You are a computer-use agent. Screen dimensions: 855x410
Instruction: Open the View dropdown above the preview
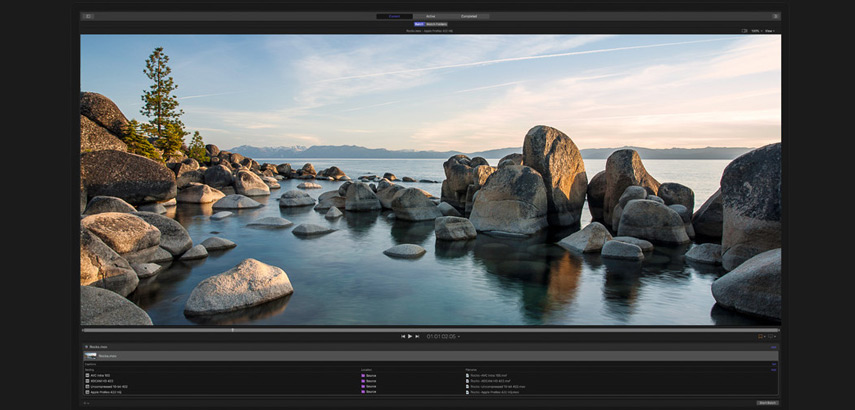(770, 31)
